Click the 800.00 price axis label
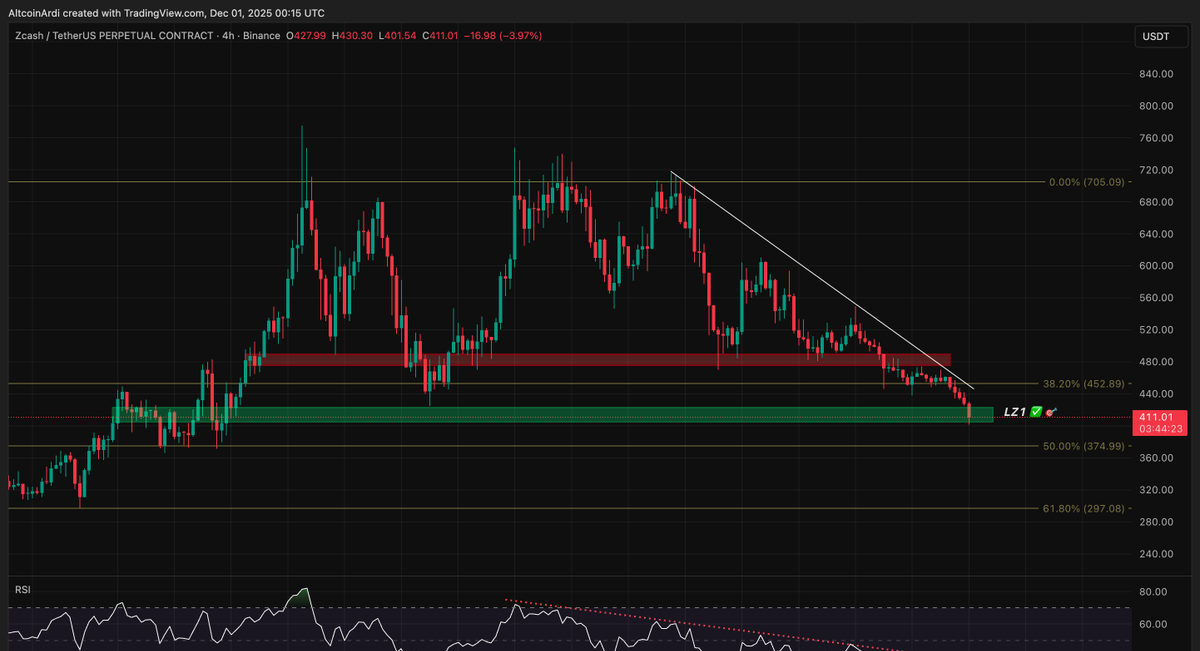 (1155, 106)
